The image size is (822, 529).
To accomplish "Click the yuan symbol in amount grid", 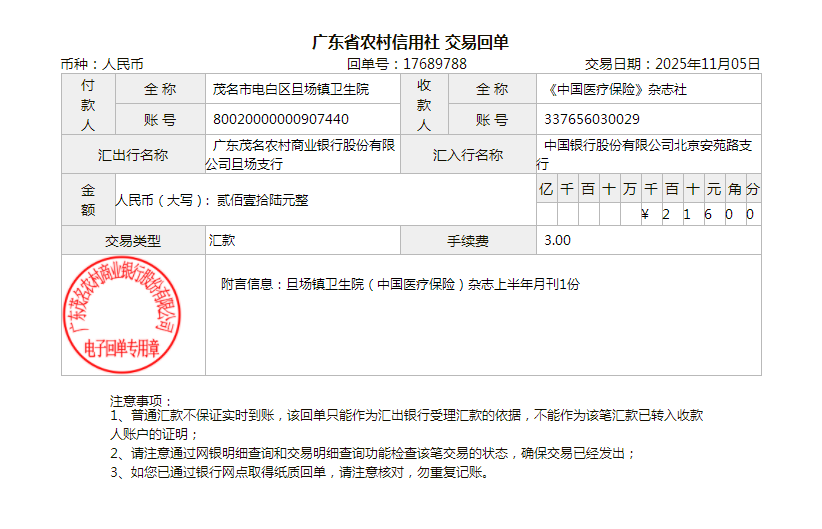I will pos(645,214).
